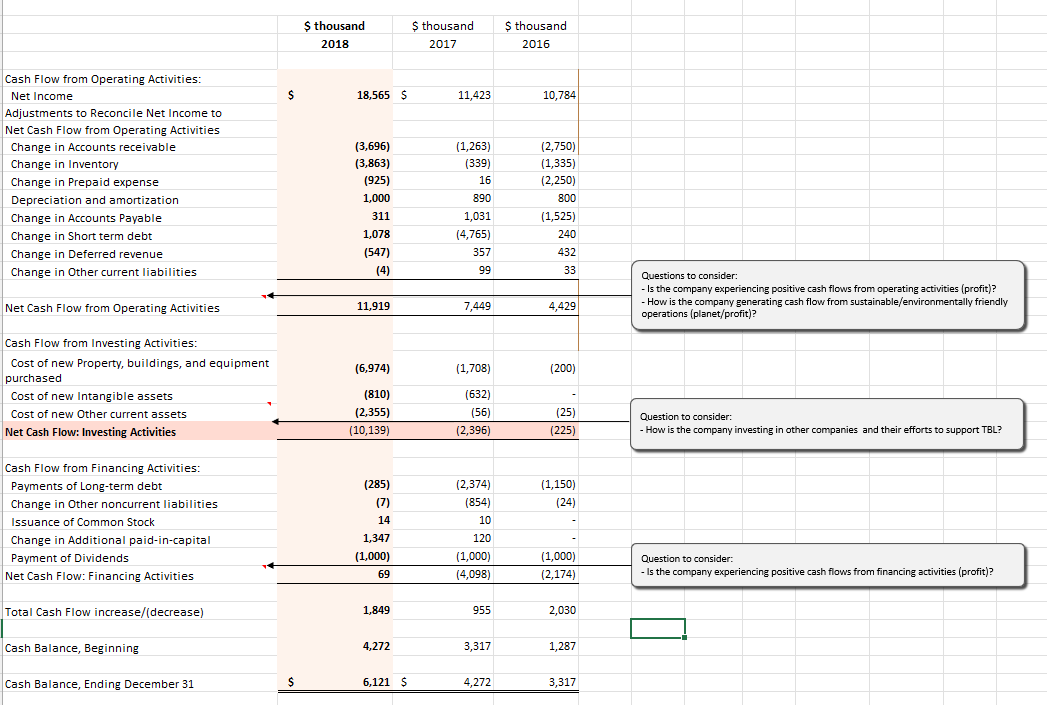This screenshot has width=1047, height=705.
Task: Click the callout asking about investing in other companies
Action: pos(828,423)
